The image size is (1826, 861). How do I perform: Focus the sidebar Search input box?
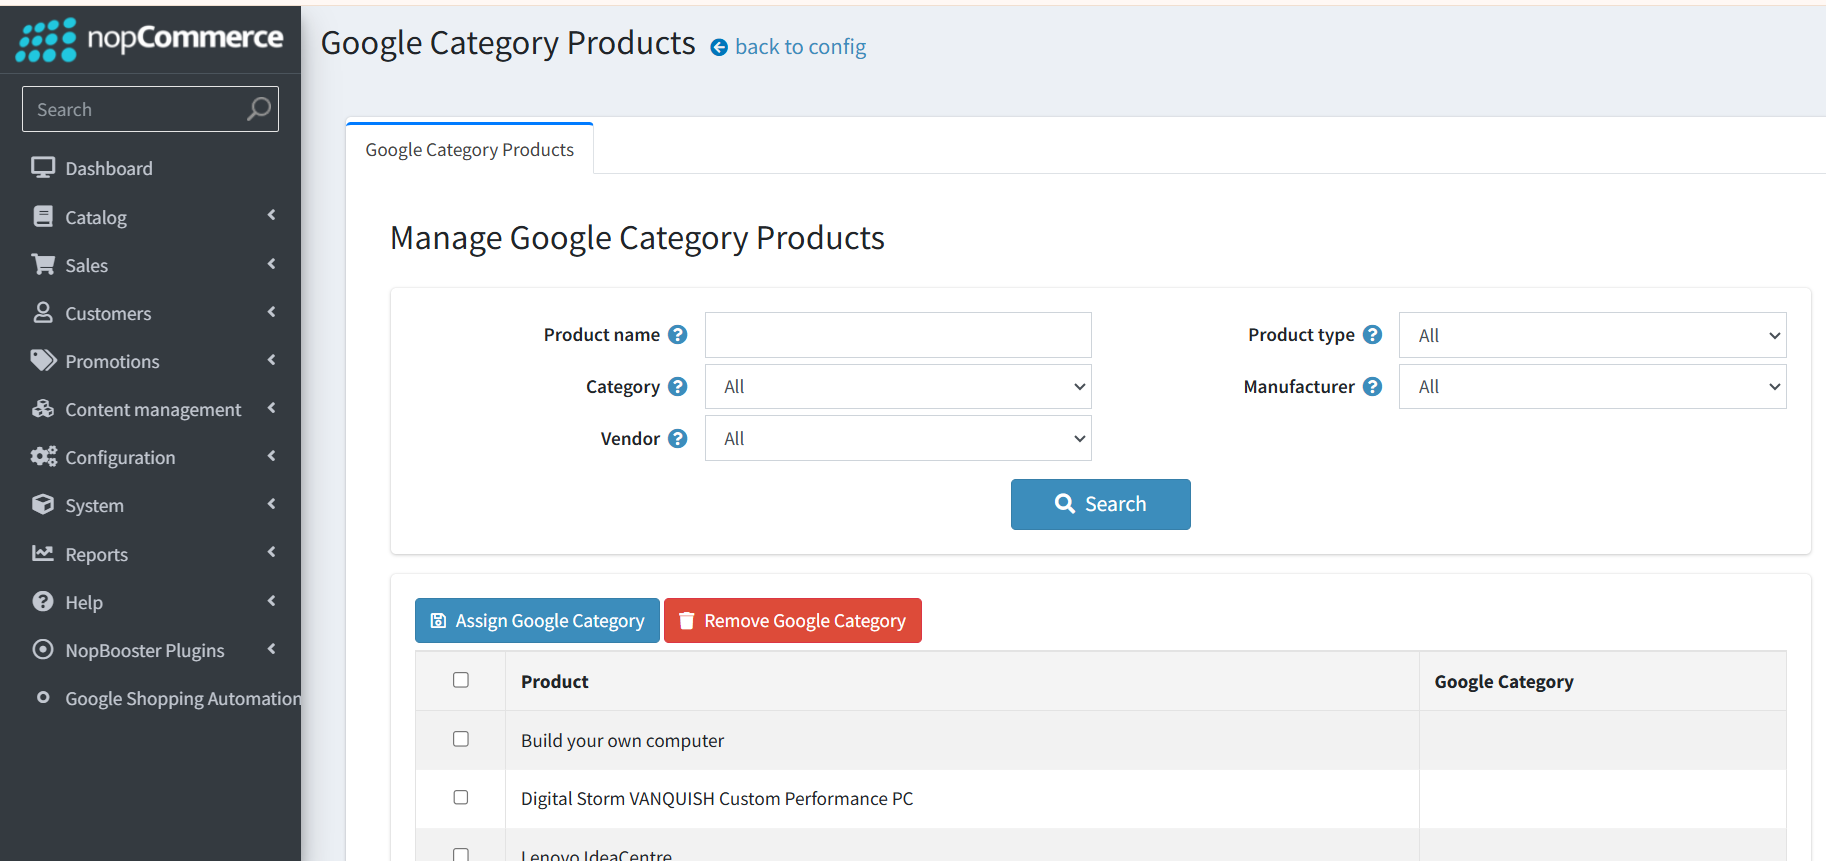(x=150, y=109)
